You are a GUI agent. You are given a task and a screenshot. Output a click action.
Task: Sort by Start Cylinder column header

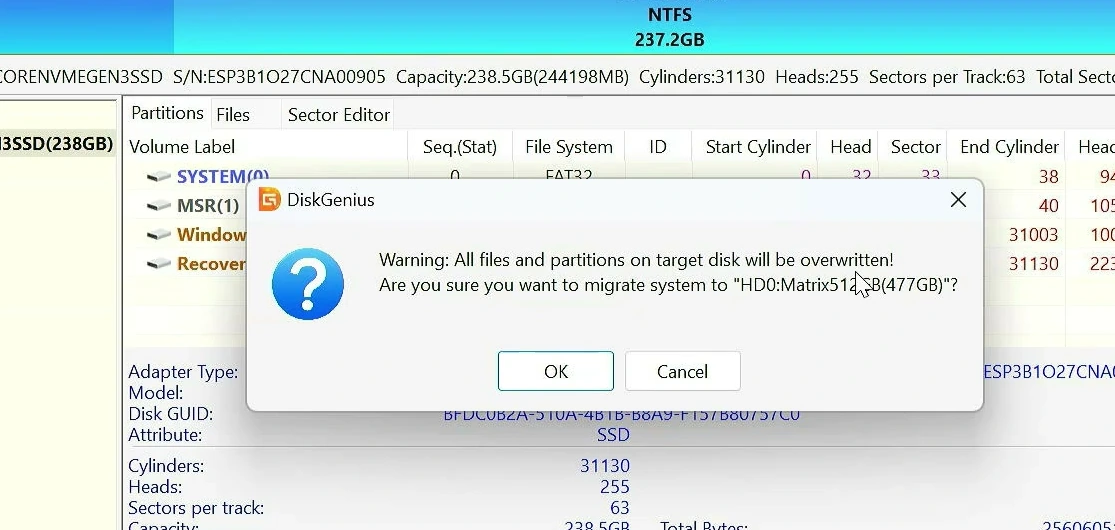[758, 147]
